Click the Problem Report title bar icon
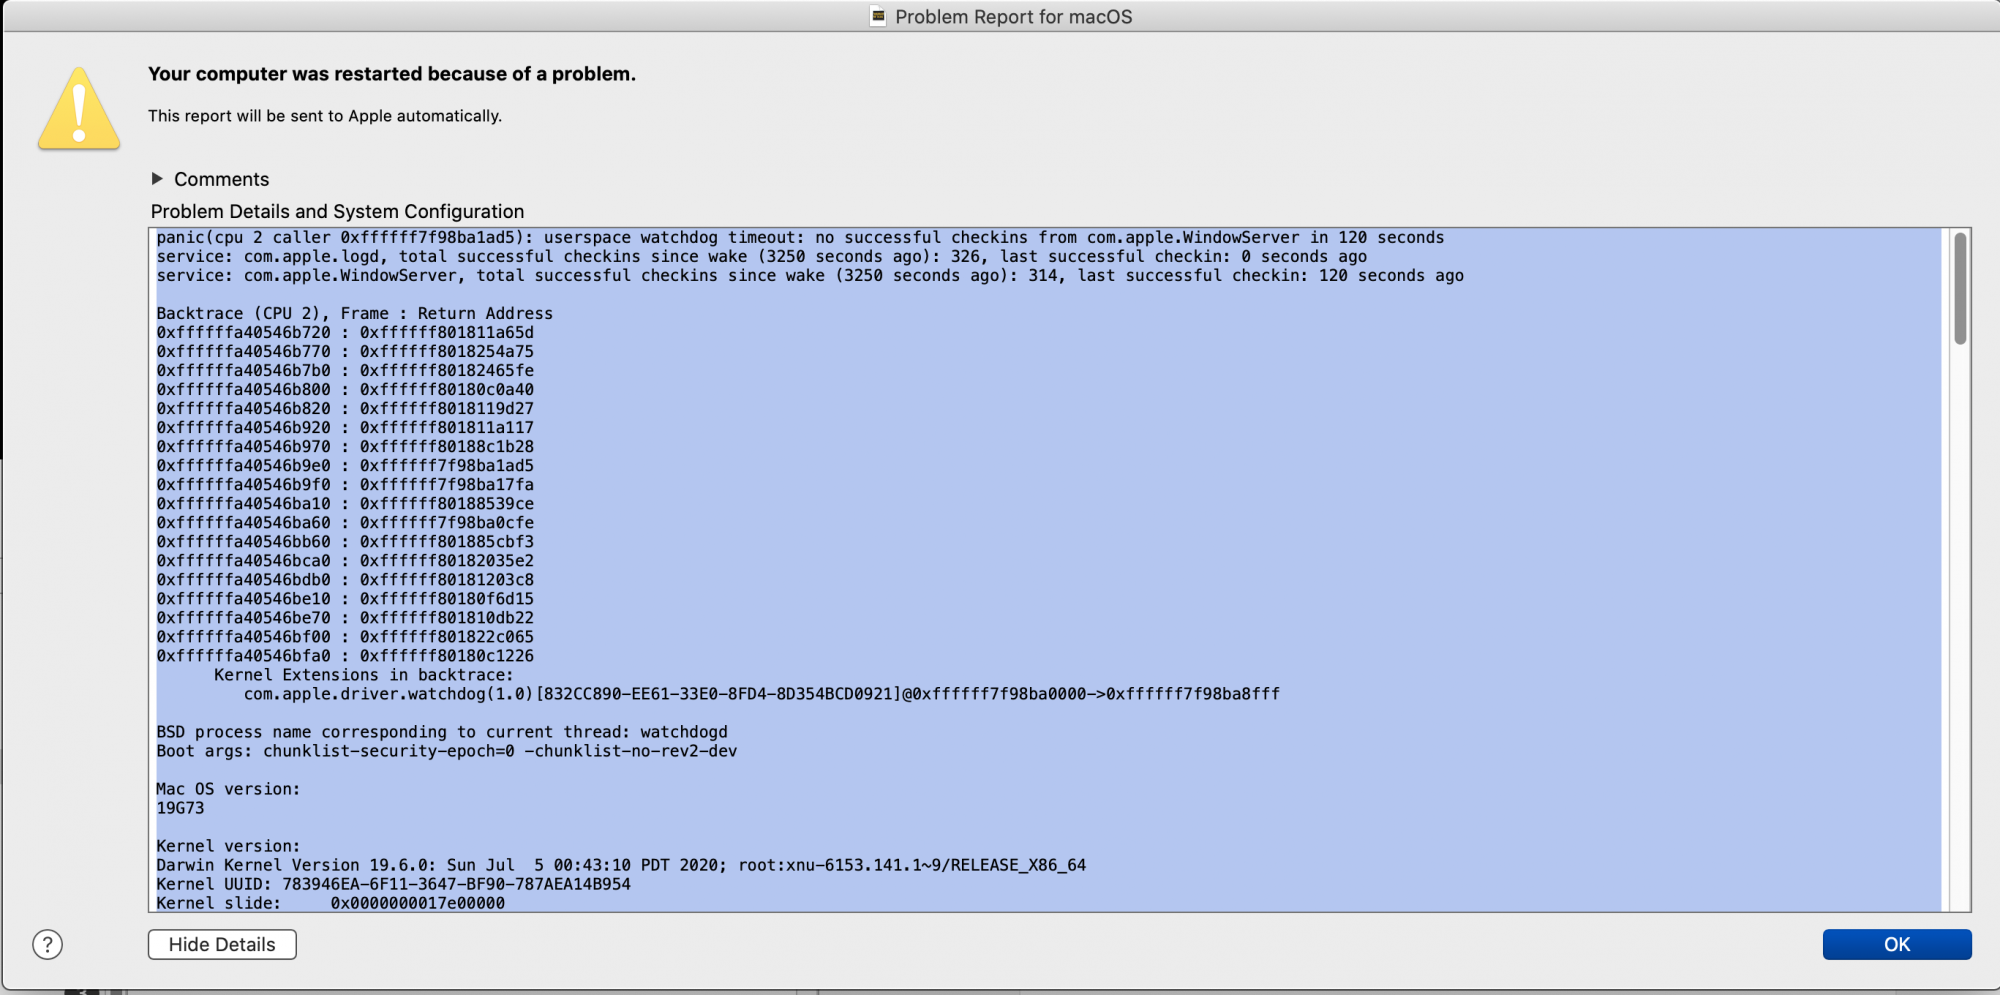The width and height of the screenshot is (2000, 995). [878, 17]
